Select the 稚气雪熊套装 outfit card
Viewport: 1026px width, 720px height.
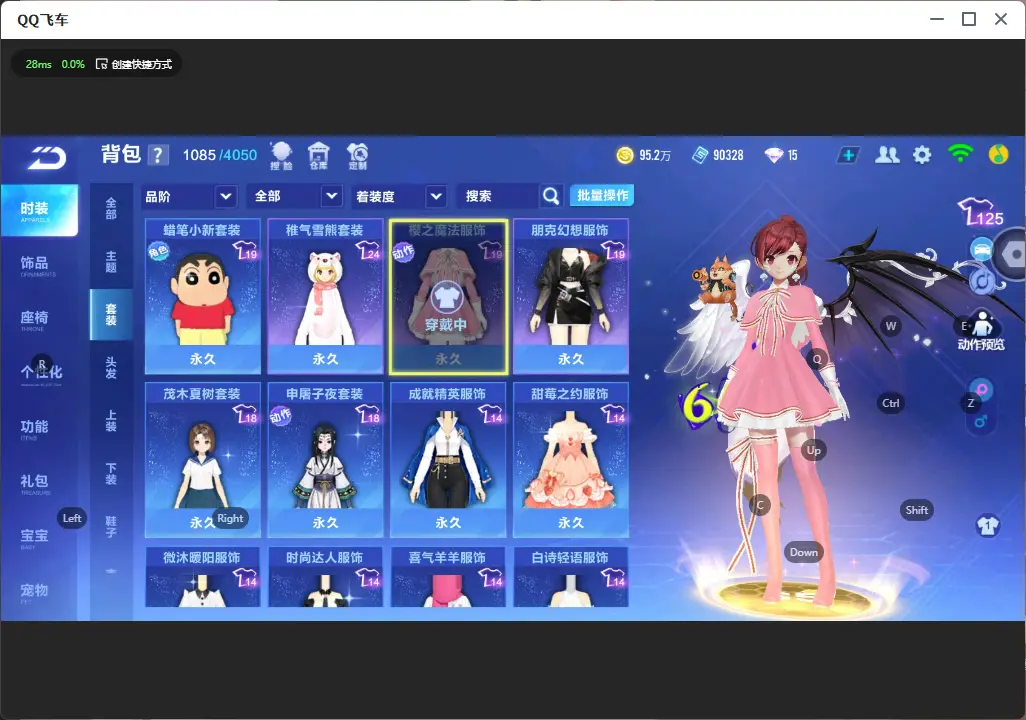pos(325,297)
